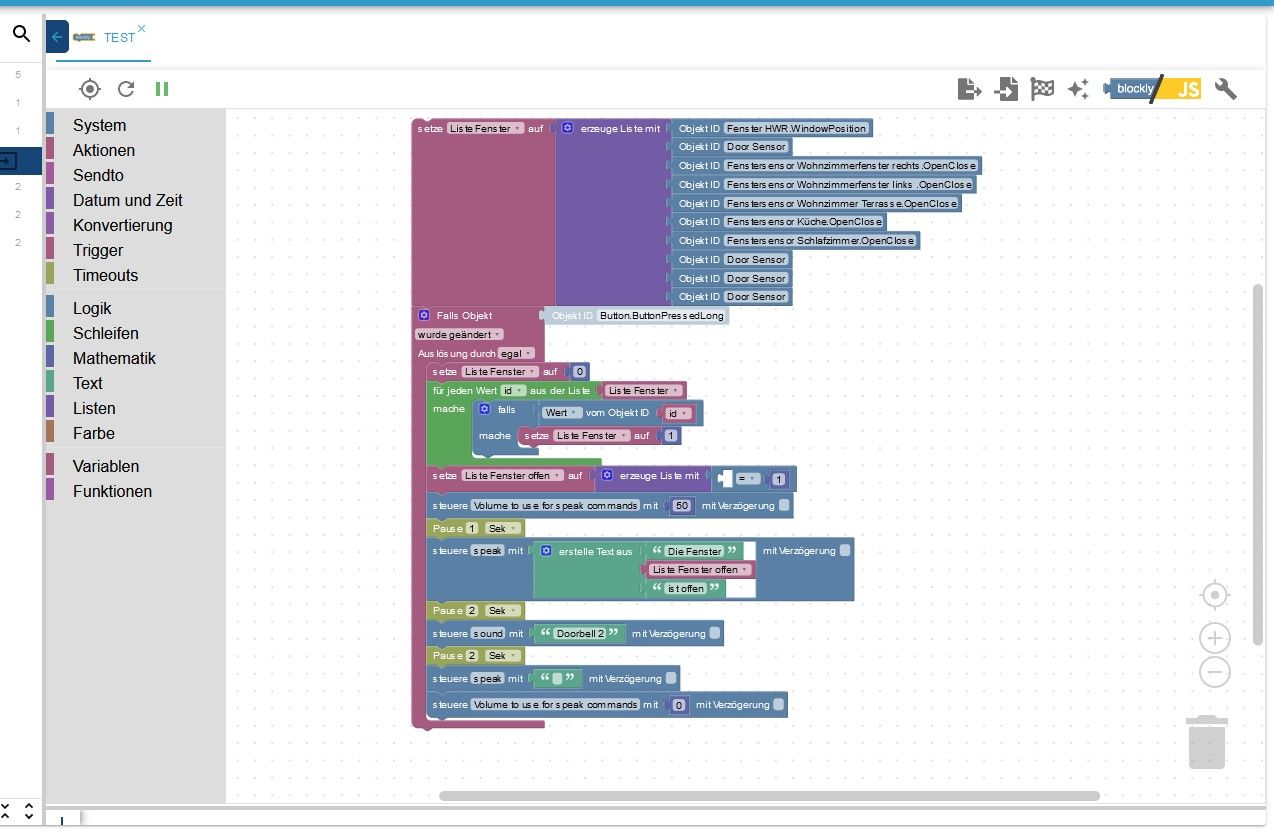Enable delay checkbox on Volume 50 block

784,506
